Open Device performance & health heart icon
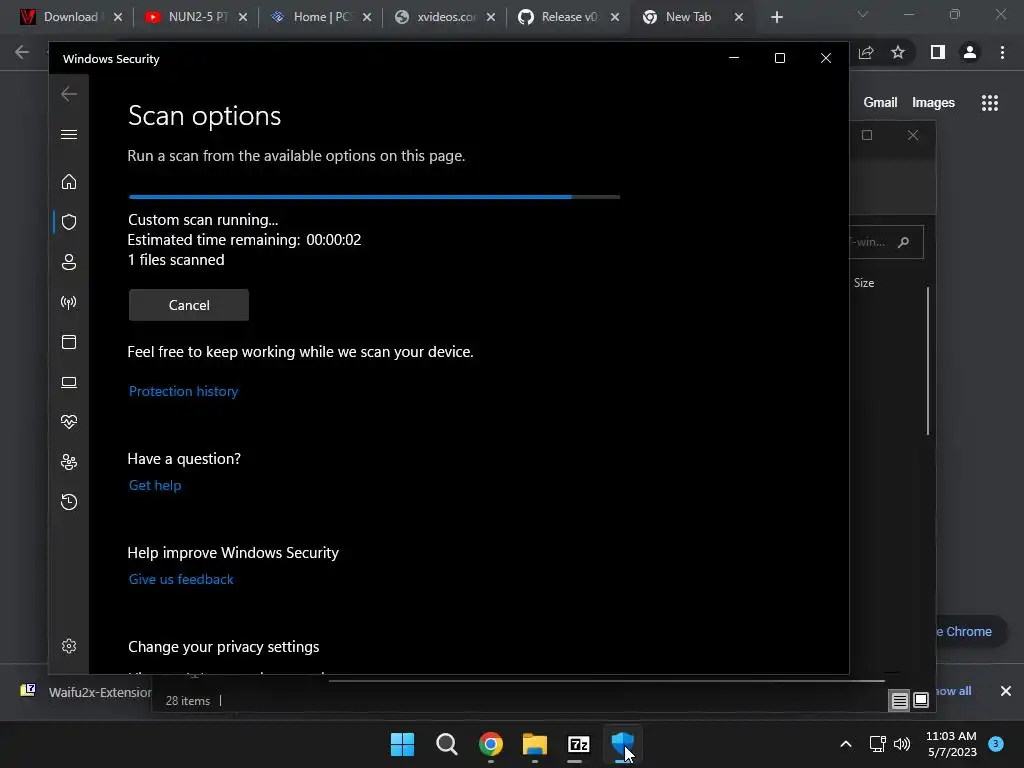Screen dimensions: 1024x768 69,422
